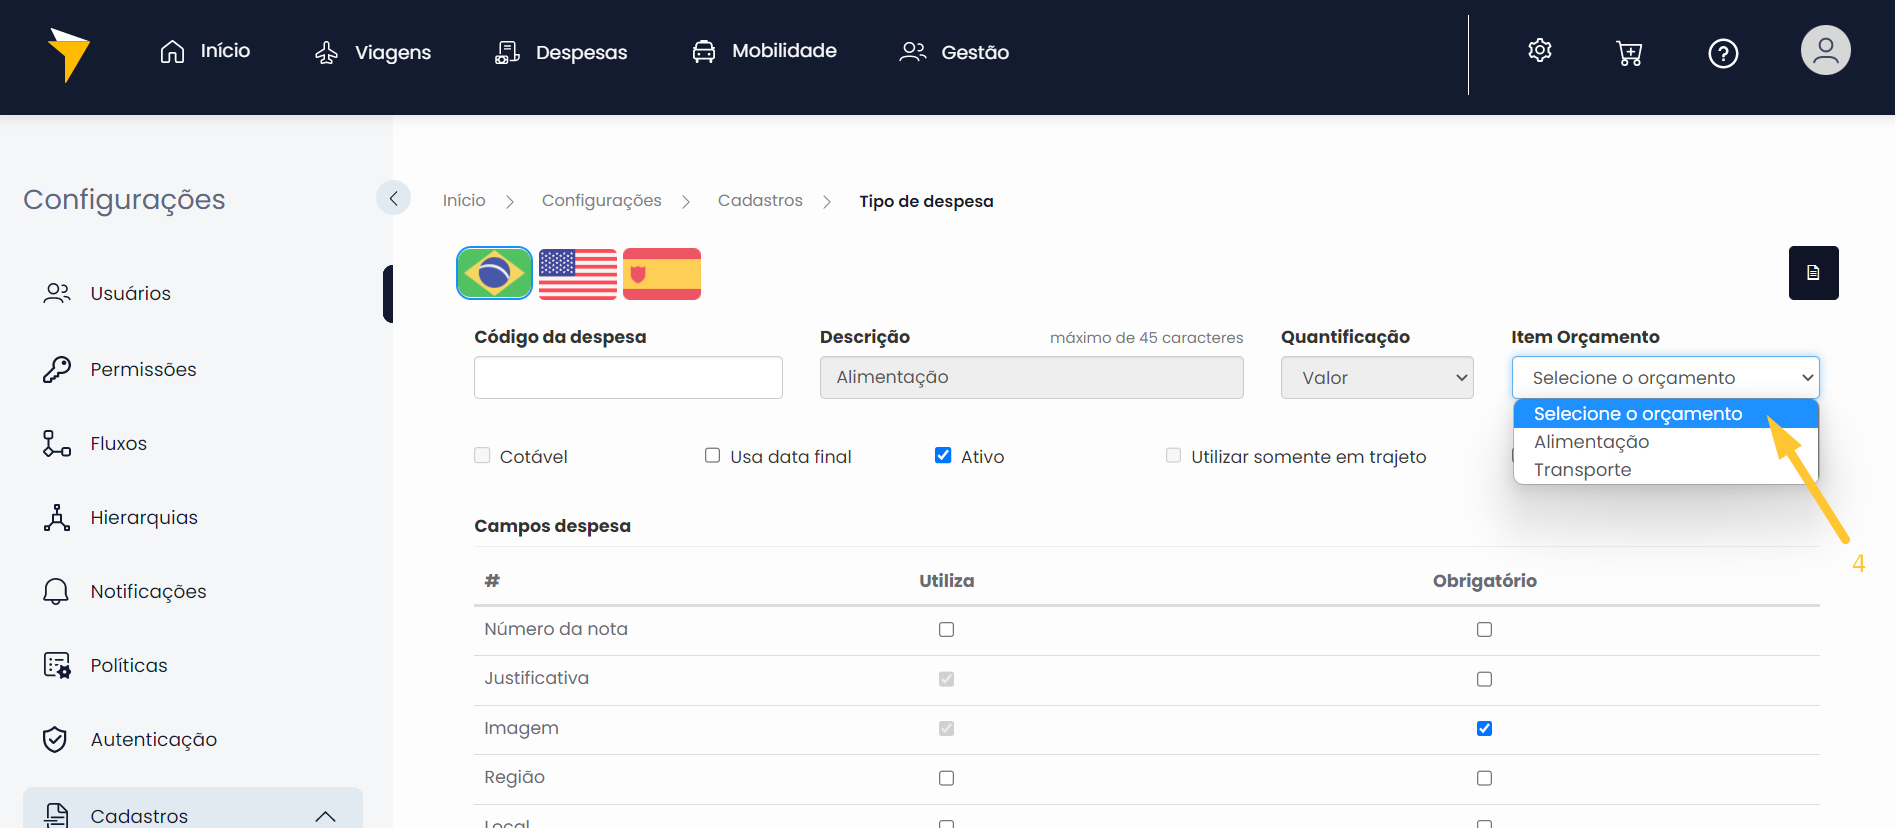This screenshot has width=1895, height=828.
Task: Open the Despesas menu
Action: pyautogui.click(x=562, y=52)
